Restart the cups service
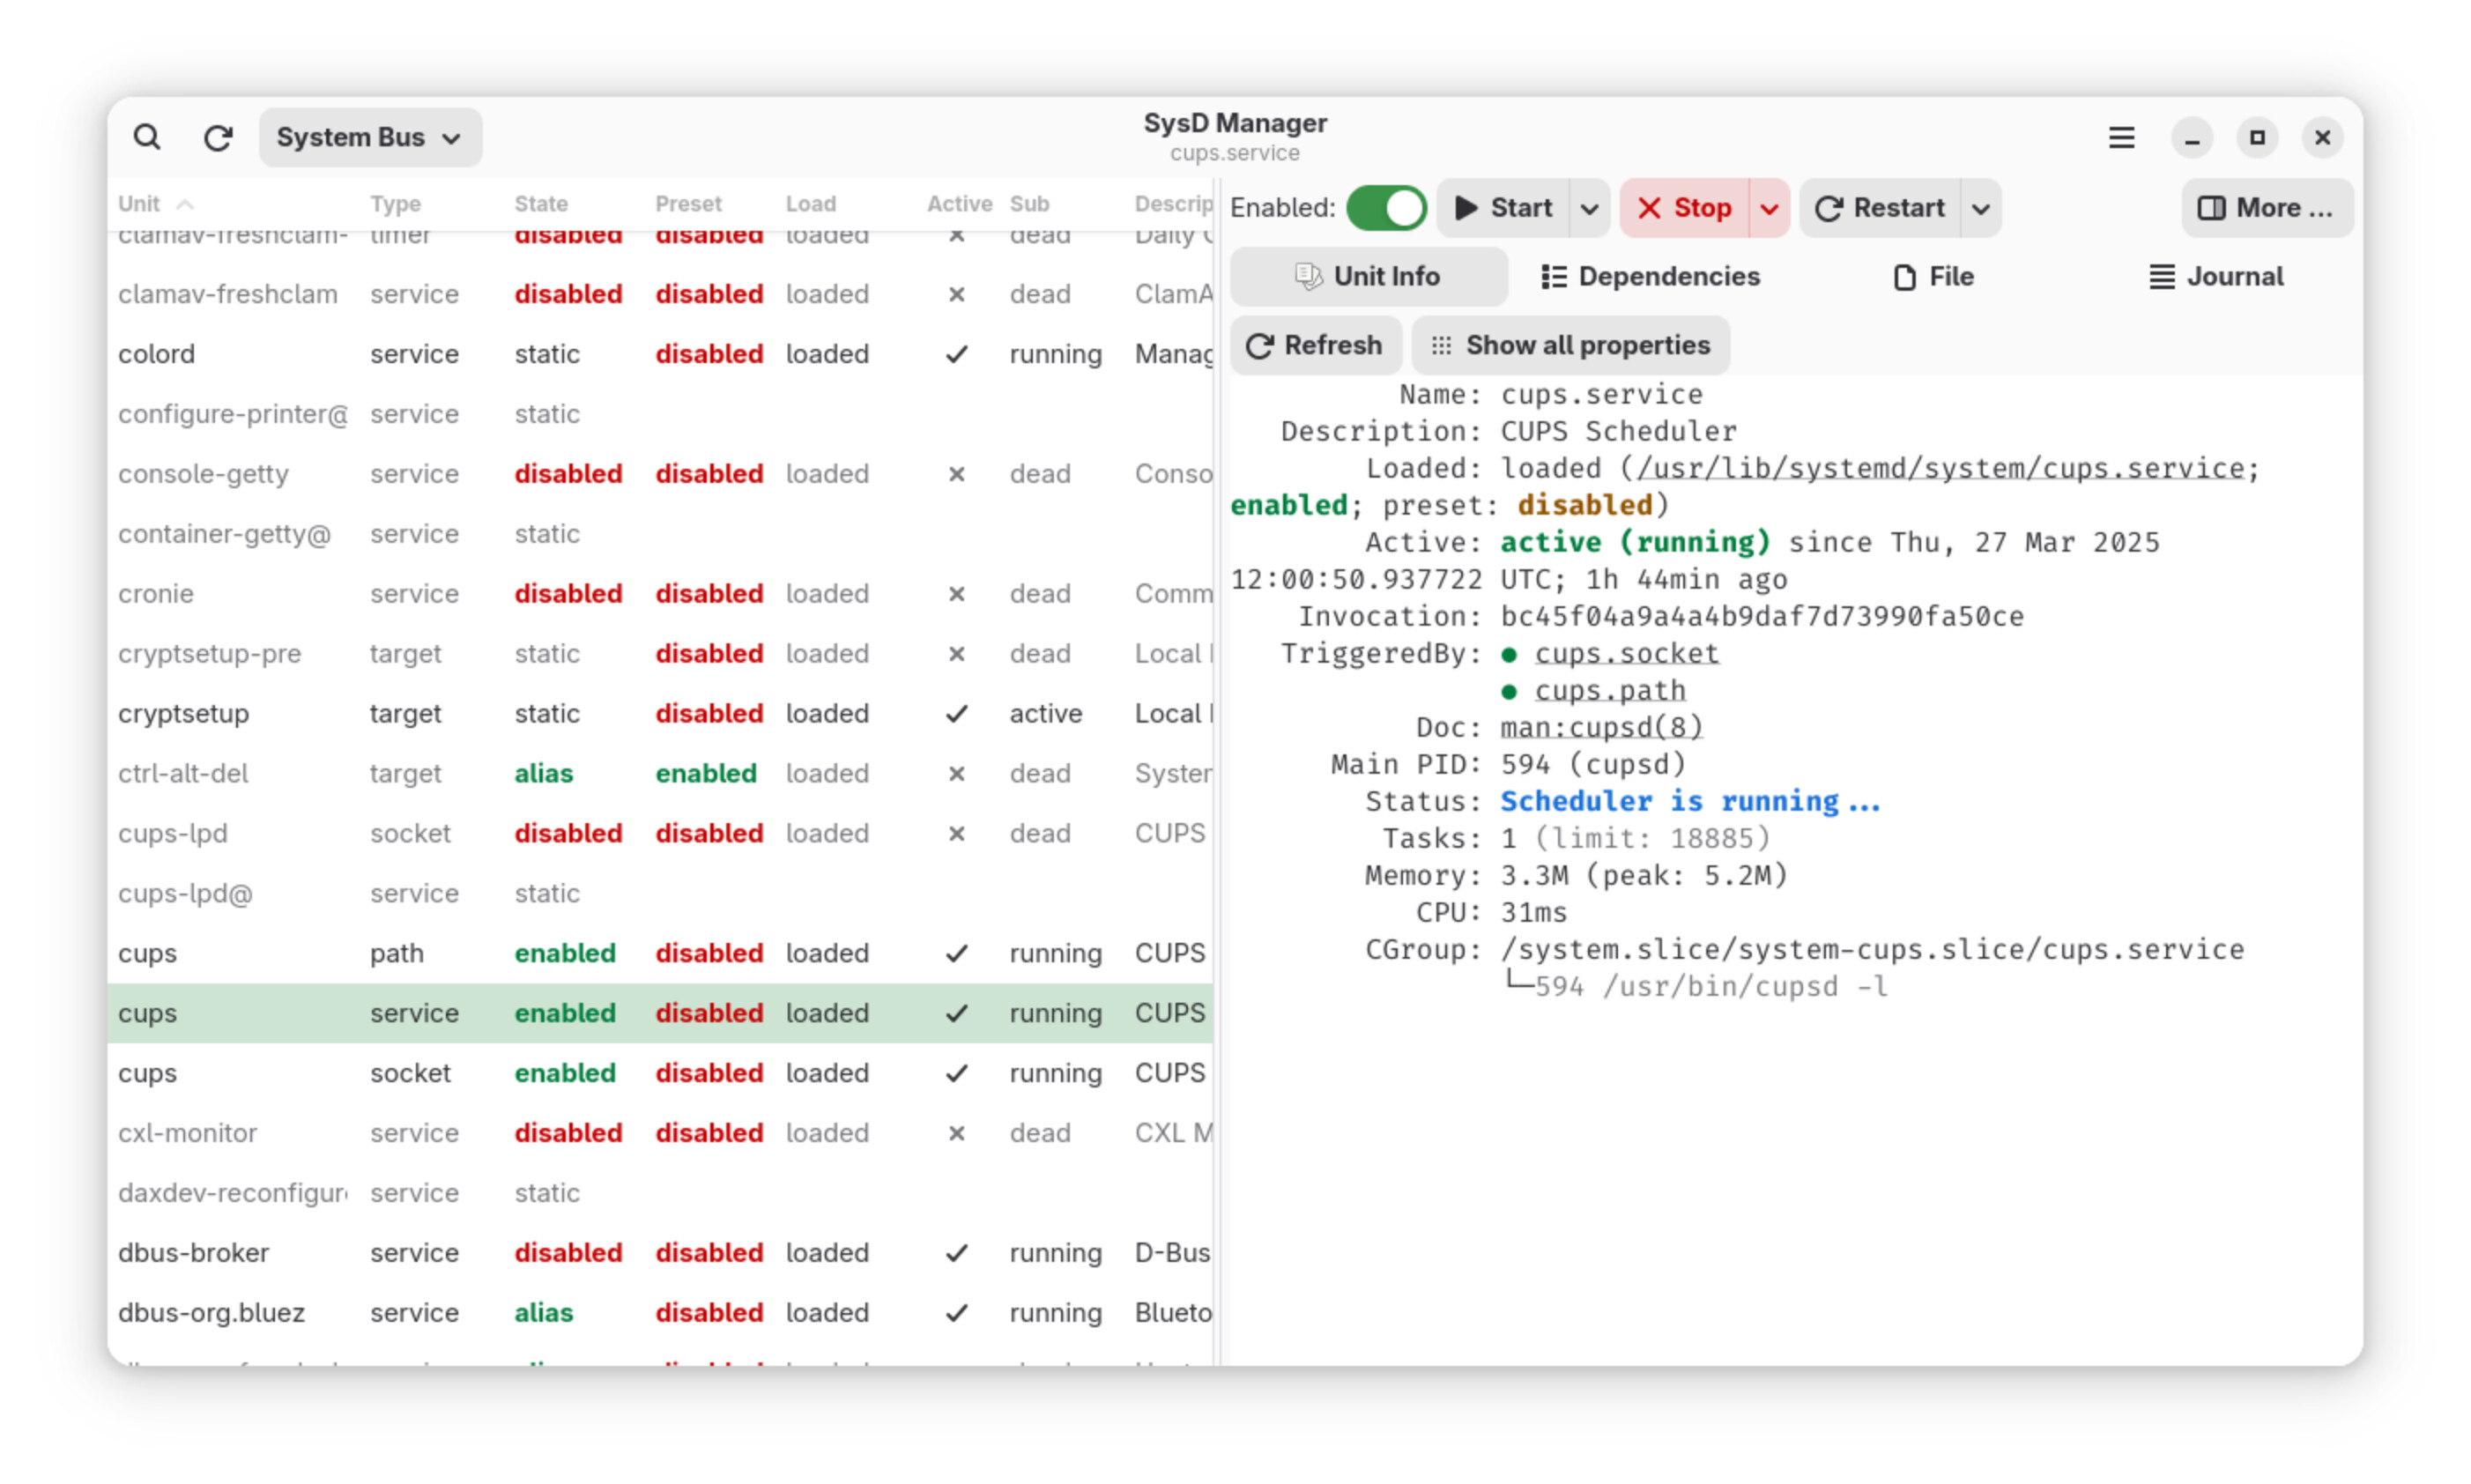Image resolution: width=2471 pixels, height=1484 pixels. [x=1880, y=208]
